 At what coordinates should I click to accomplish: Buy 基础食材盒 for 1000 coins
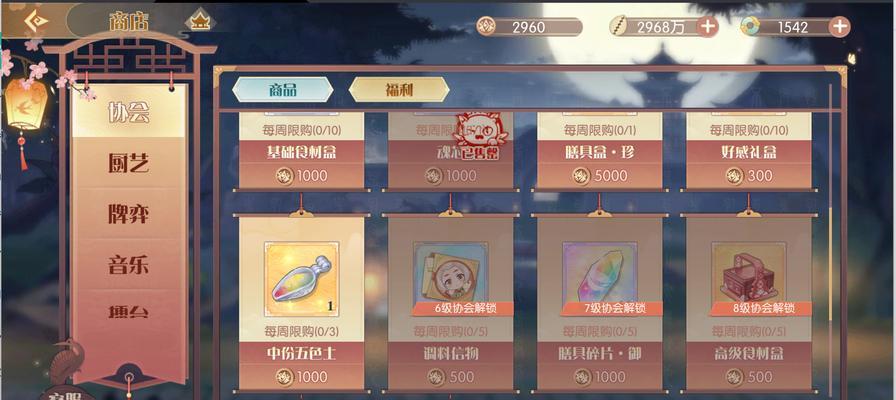302,176
